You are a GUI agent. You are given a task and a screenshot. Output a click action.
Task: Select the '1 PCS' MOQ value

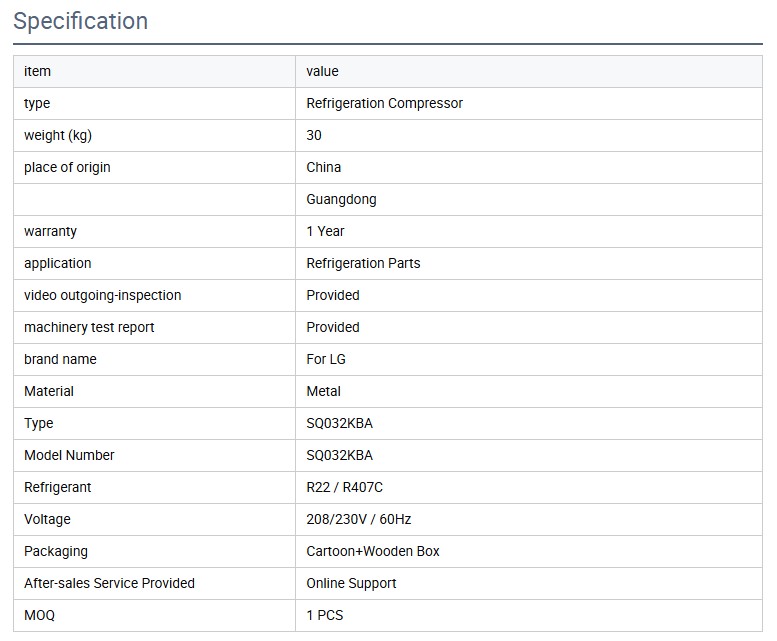coord(324,615)
